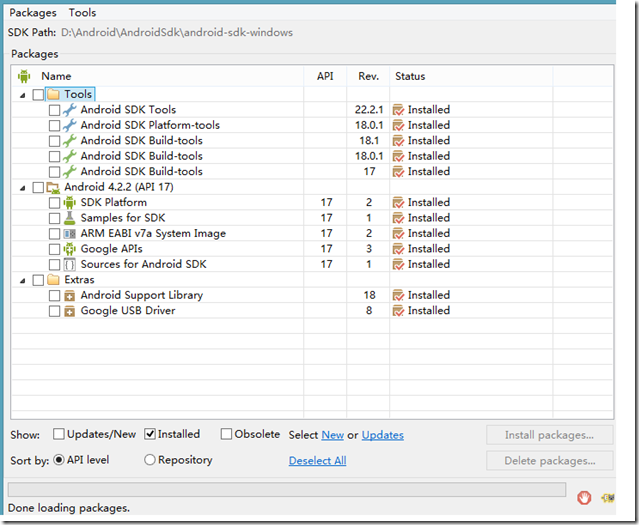Click revision value 22.2.1
This screenshot has height=525, width=639.
[x=369, y=110]
